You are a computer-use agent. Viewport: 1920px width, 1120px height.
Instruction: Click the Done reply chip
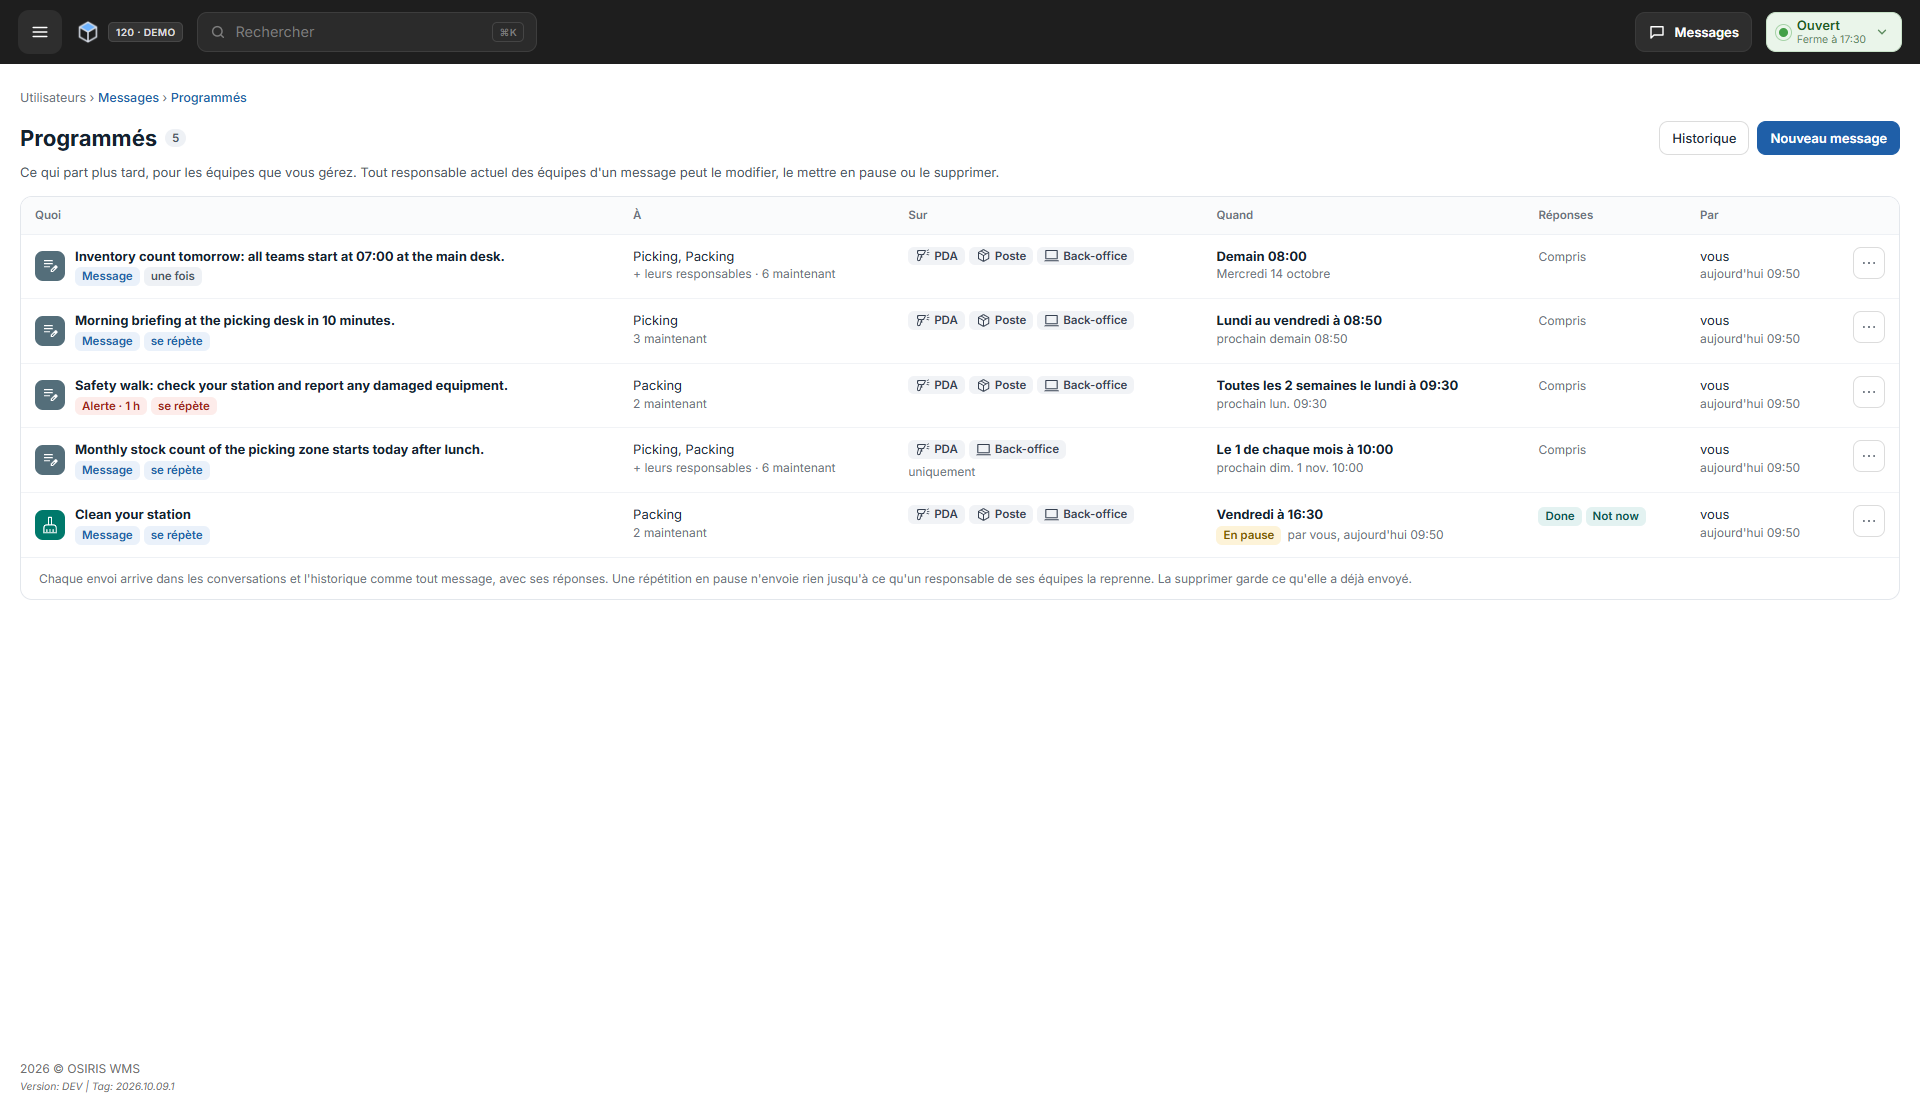(1559, 516)
